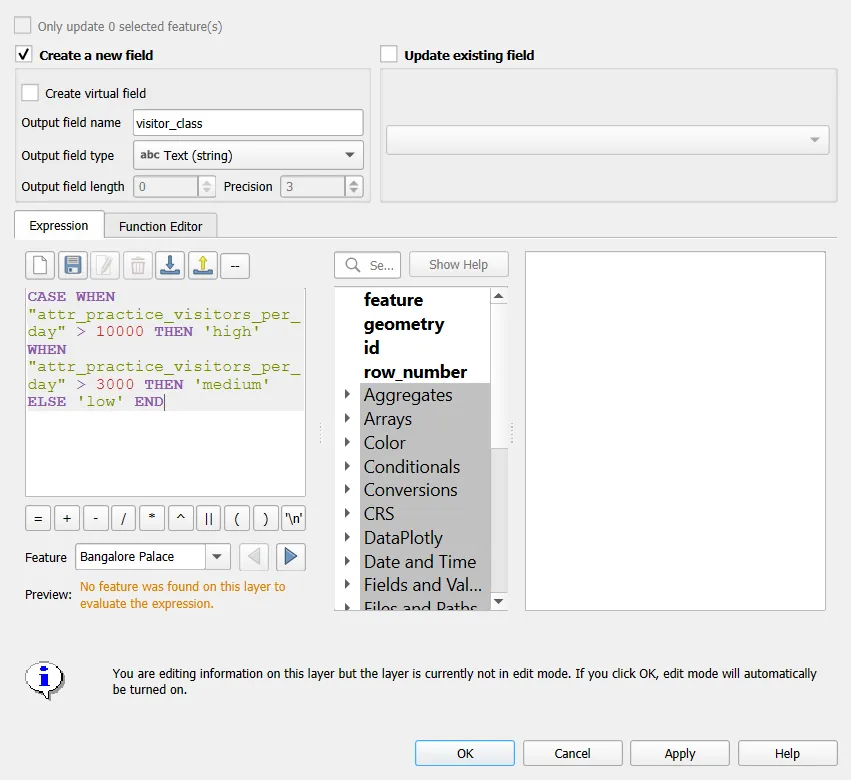Insert the plus operator

point(67,519)
